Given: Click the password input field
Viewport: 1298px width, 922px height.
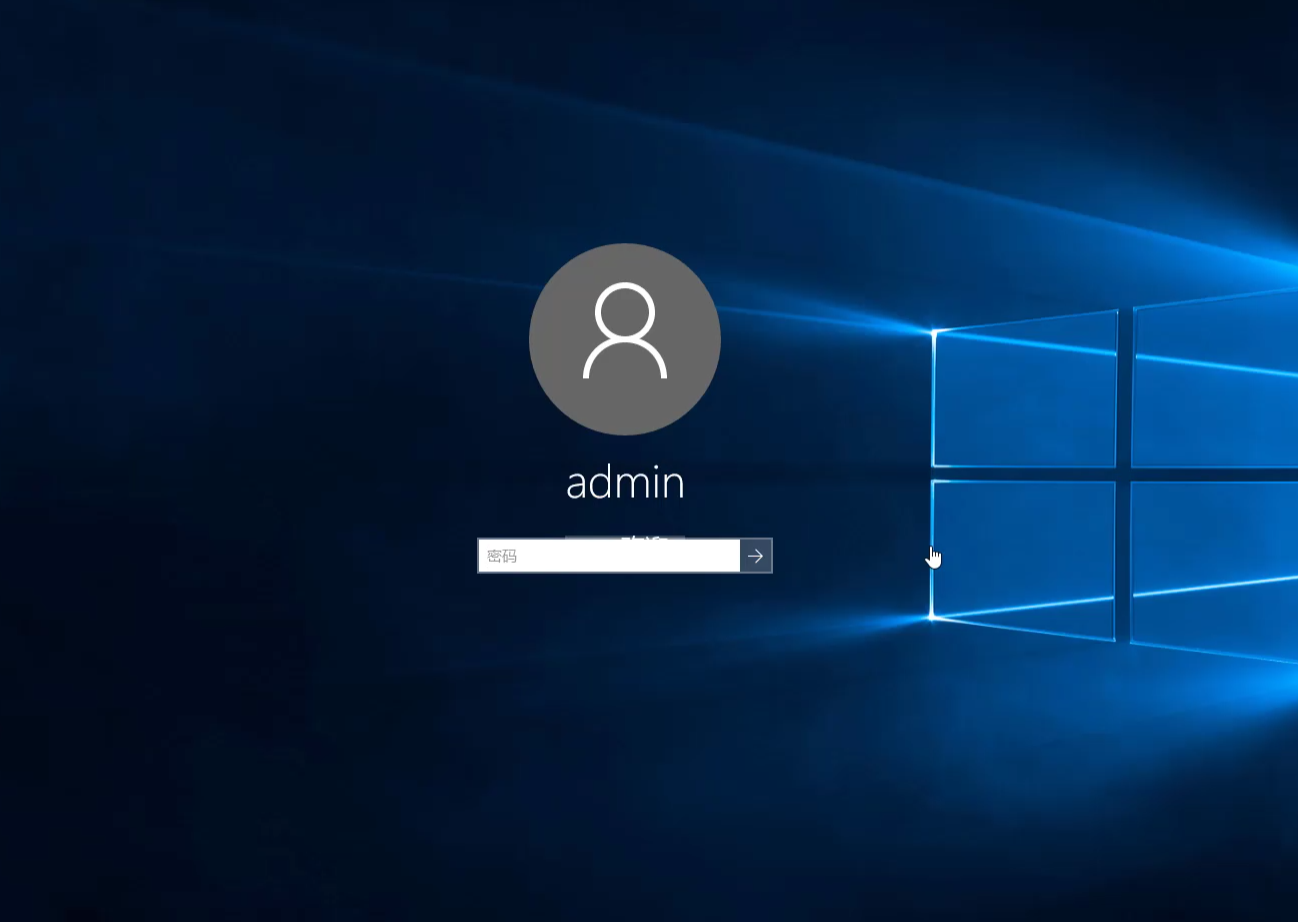Looking at the screenshot, I should pos(609,556).
